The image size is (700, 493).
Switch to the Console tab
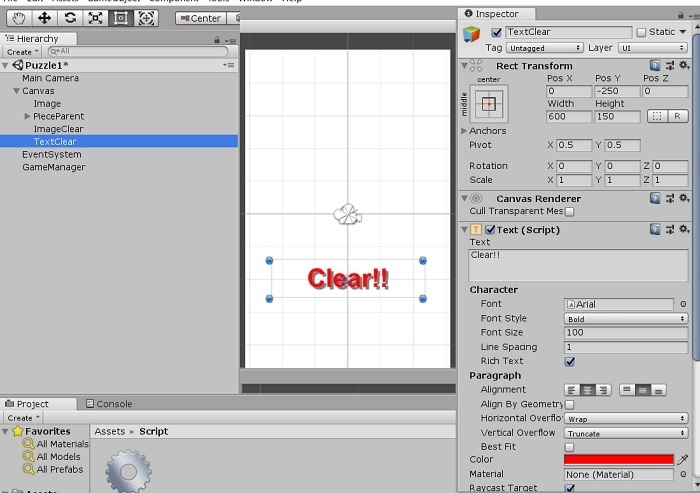click(x=109, y=404)
